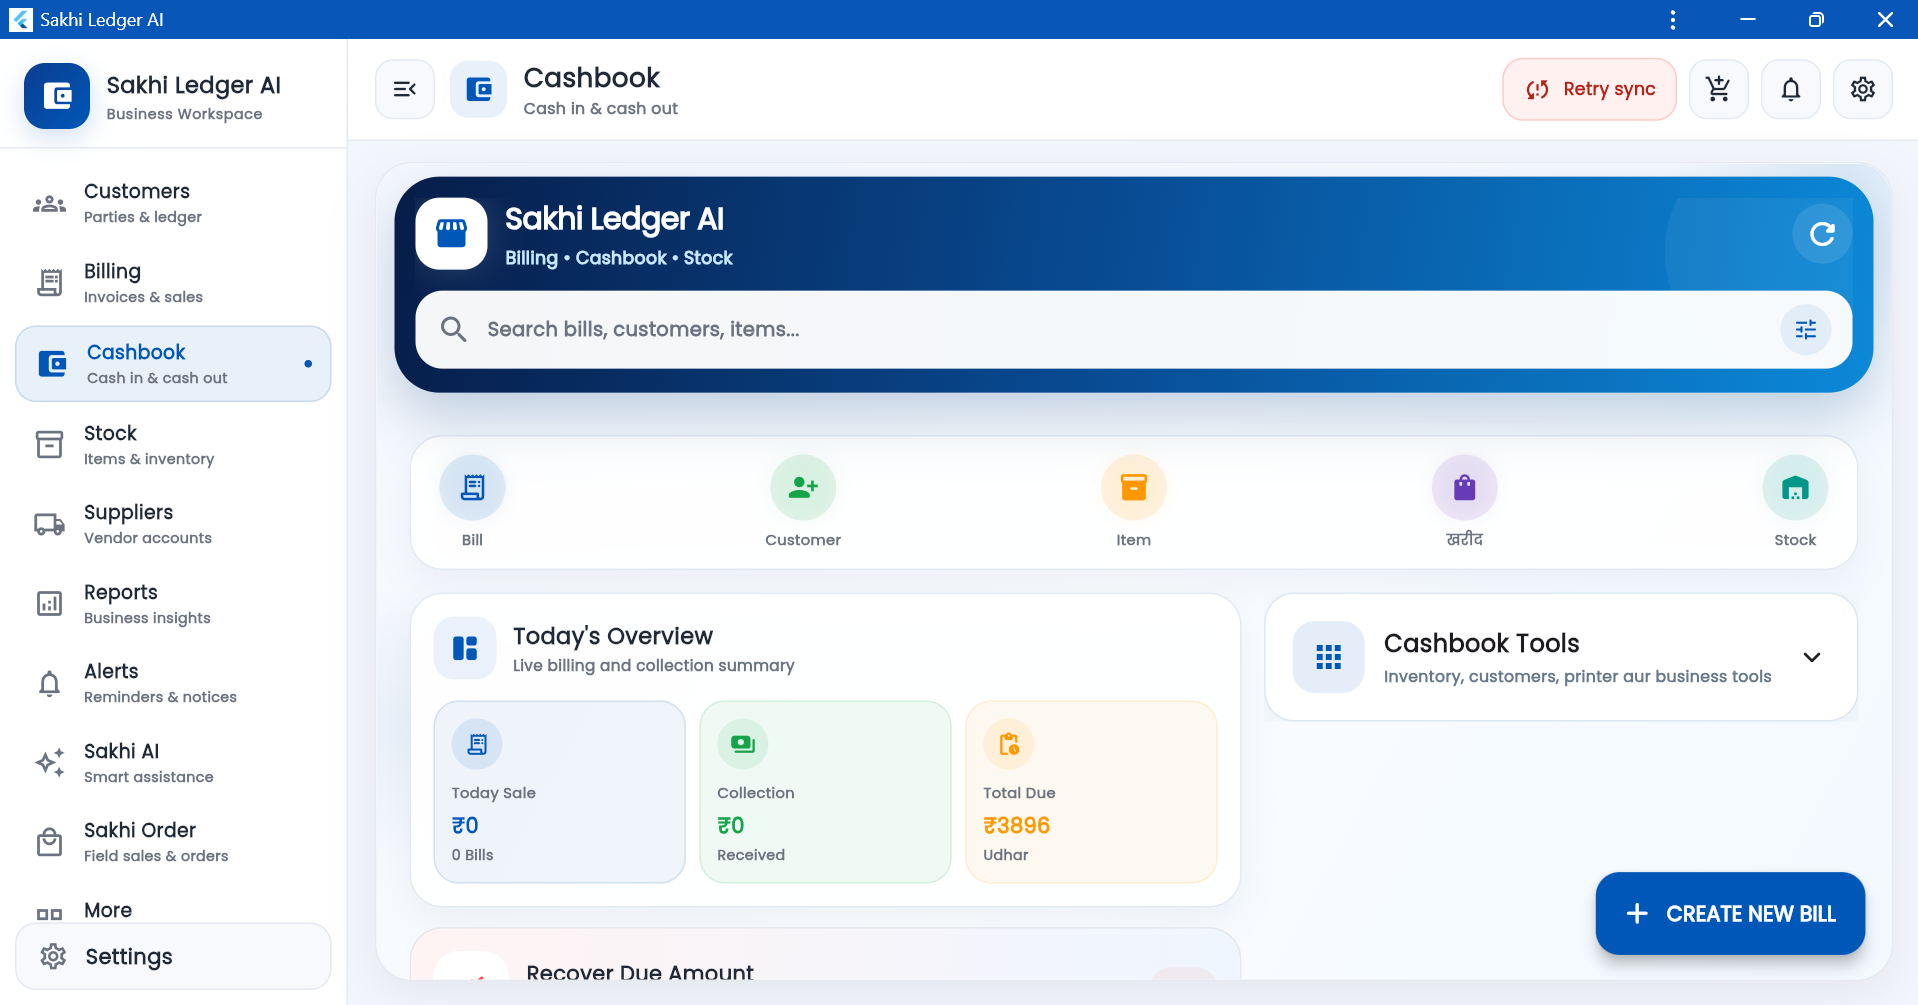Open the Settings button in sidebar

click(173, 957)
